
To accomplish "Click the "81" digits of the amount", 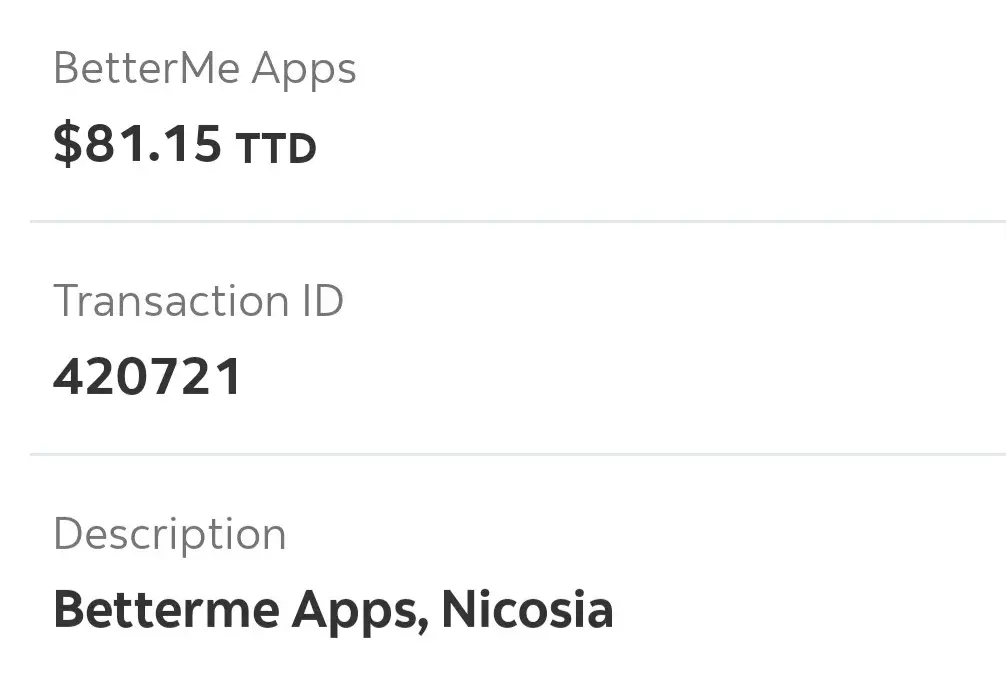I will tap(115, 144).
